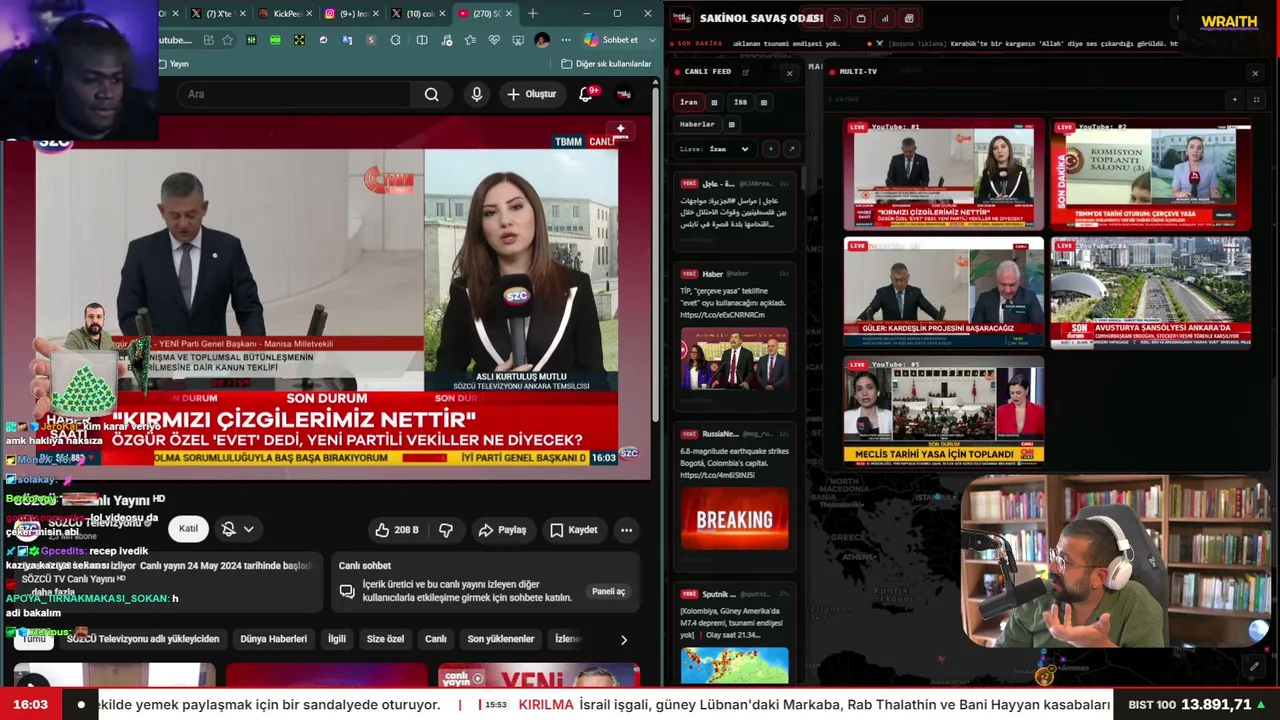Show more category chips with right arrow

(x=624, y=640)
